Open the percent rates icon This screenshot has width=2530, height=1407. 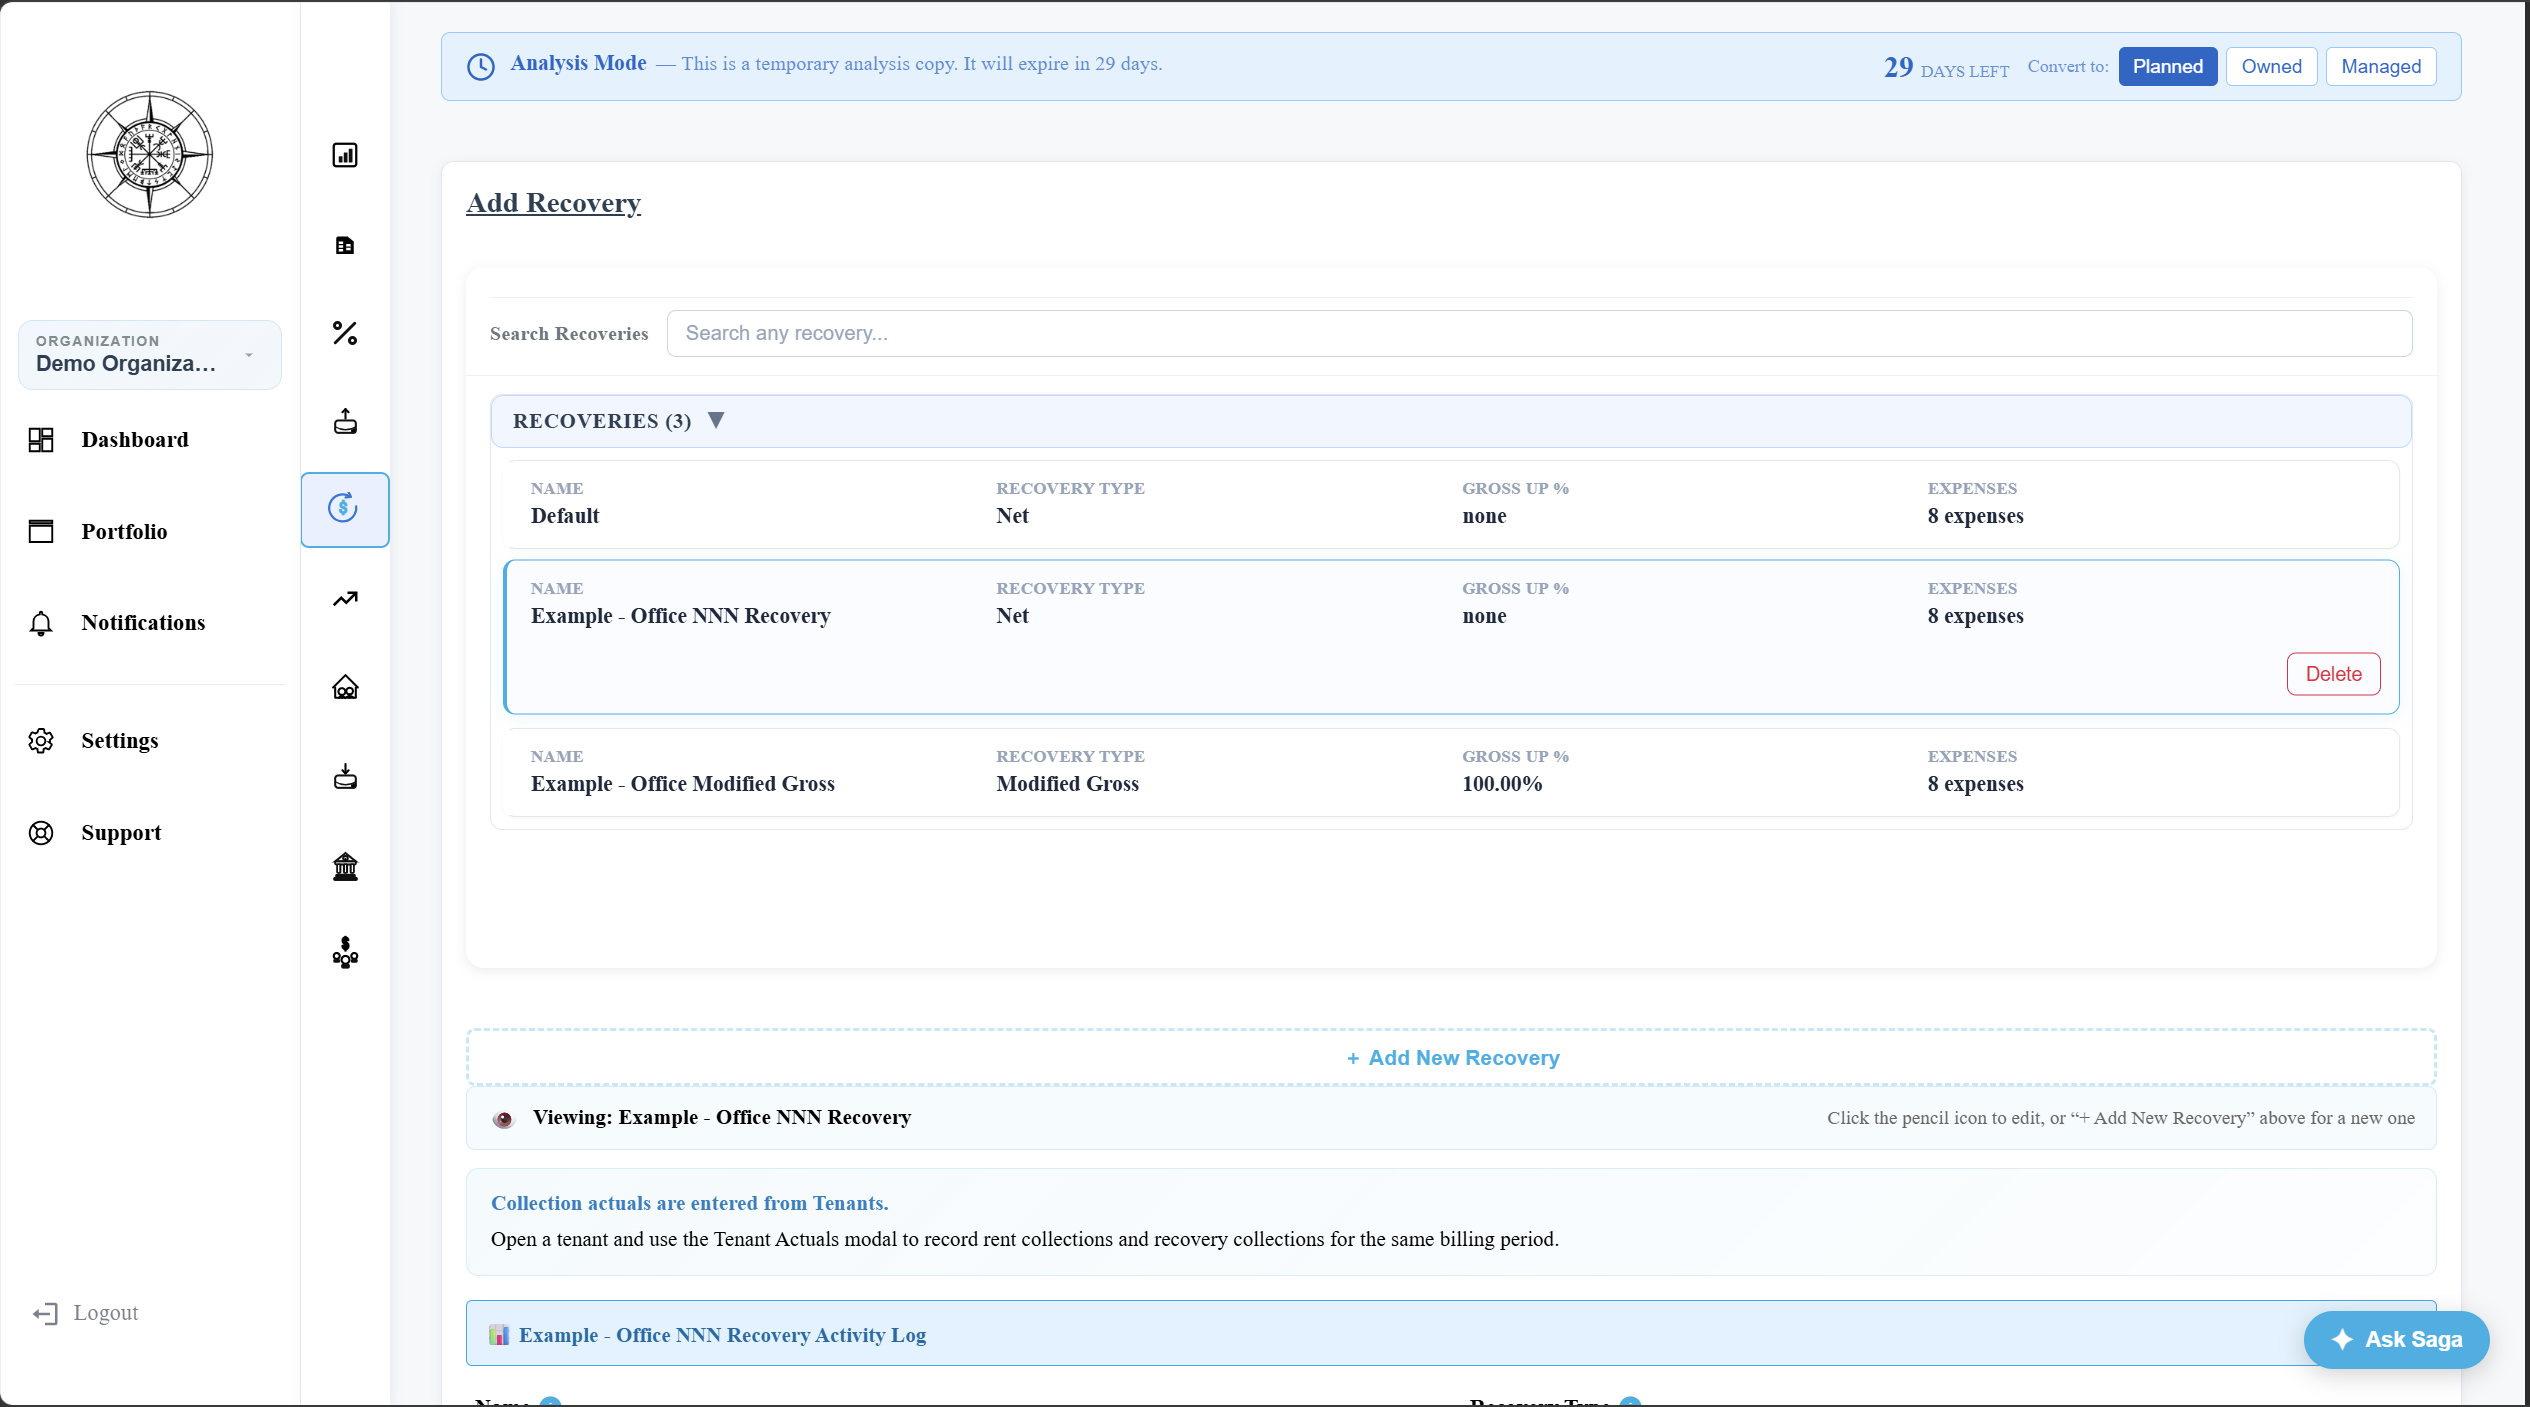tap(345, 333)
